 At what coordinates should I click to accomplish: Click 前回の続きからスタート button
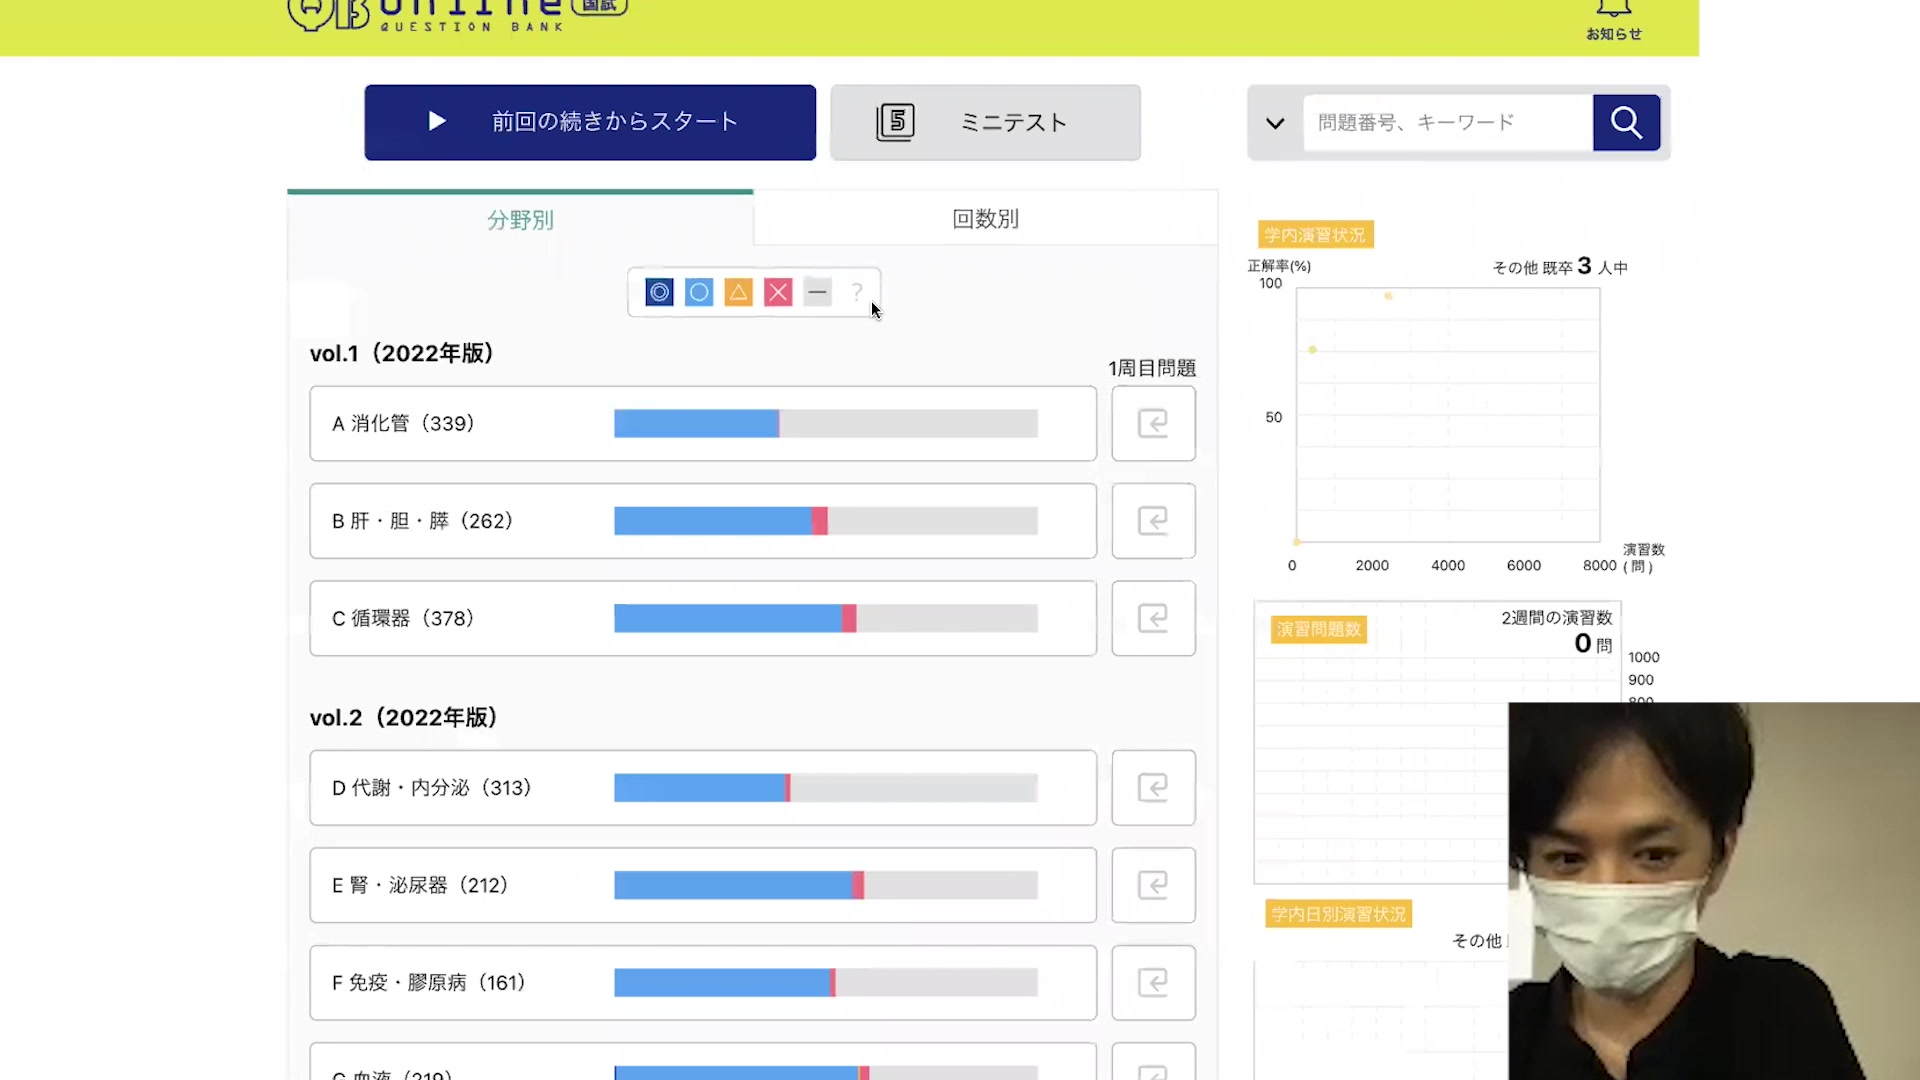(590, 122)
